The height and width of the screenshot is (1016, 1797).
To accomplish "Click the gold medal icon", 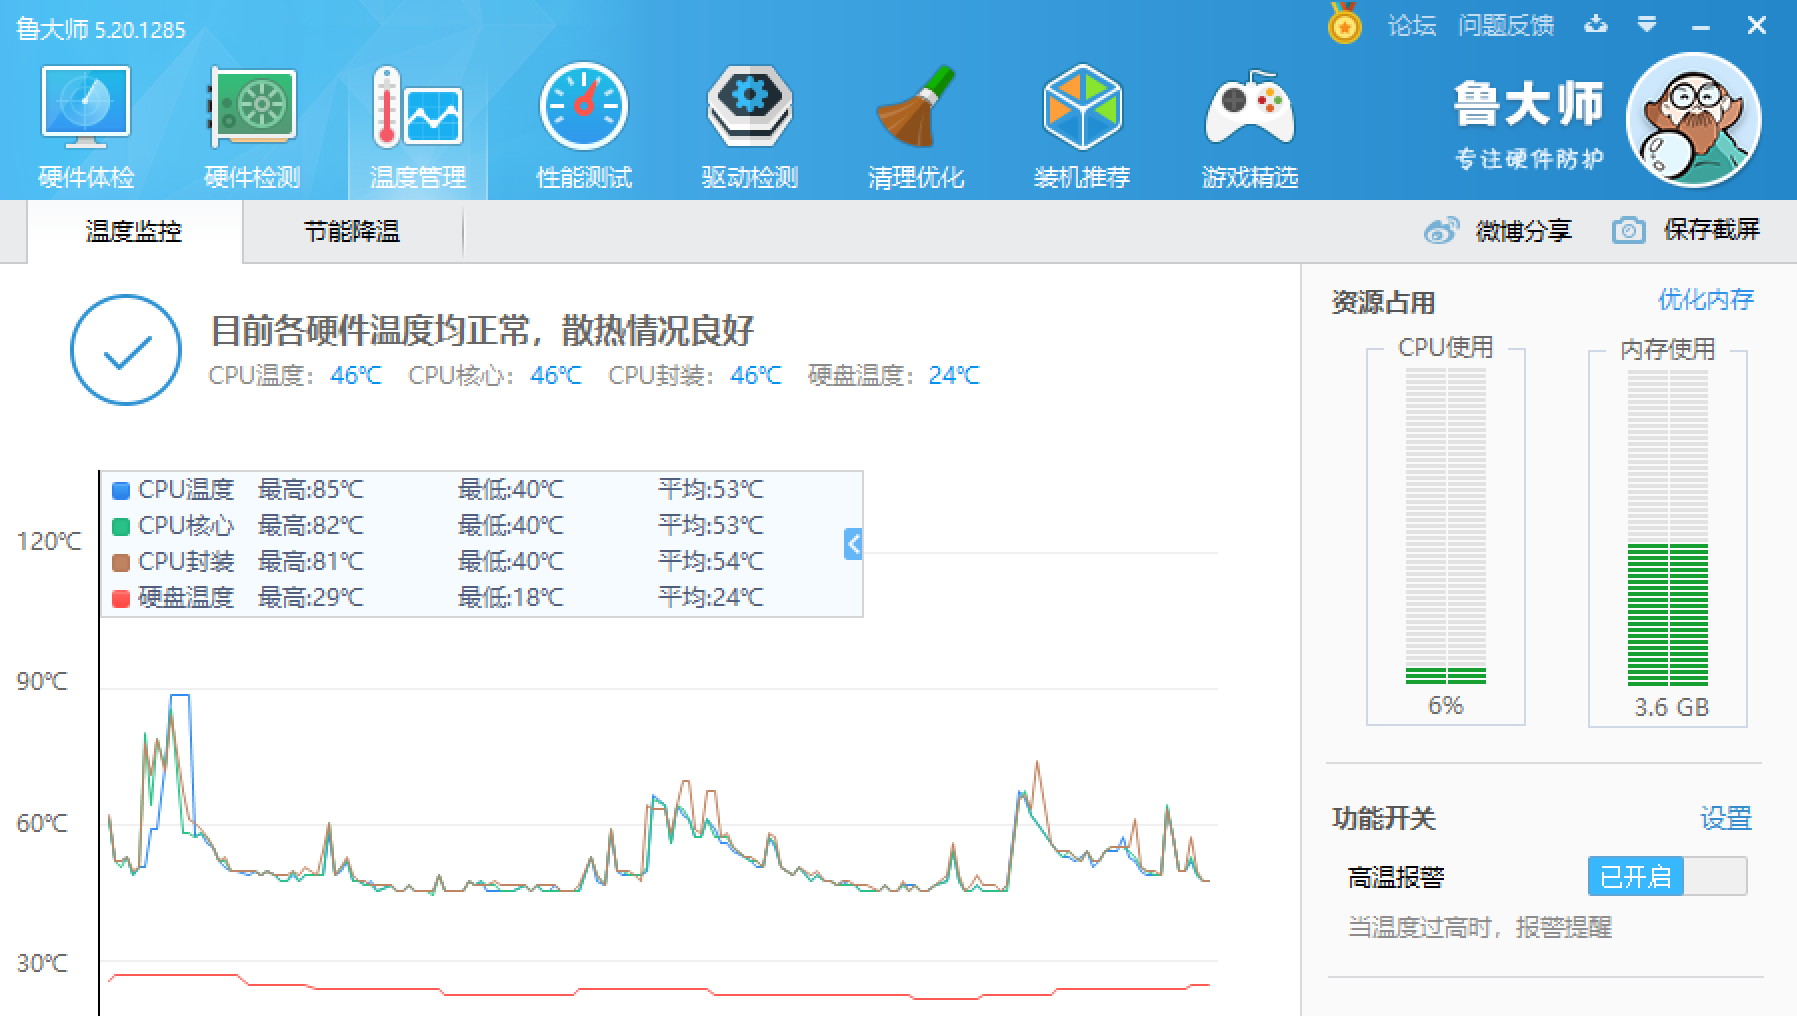I will click(x=1345, y=23).
